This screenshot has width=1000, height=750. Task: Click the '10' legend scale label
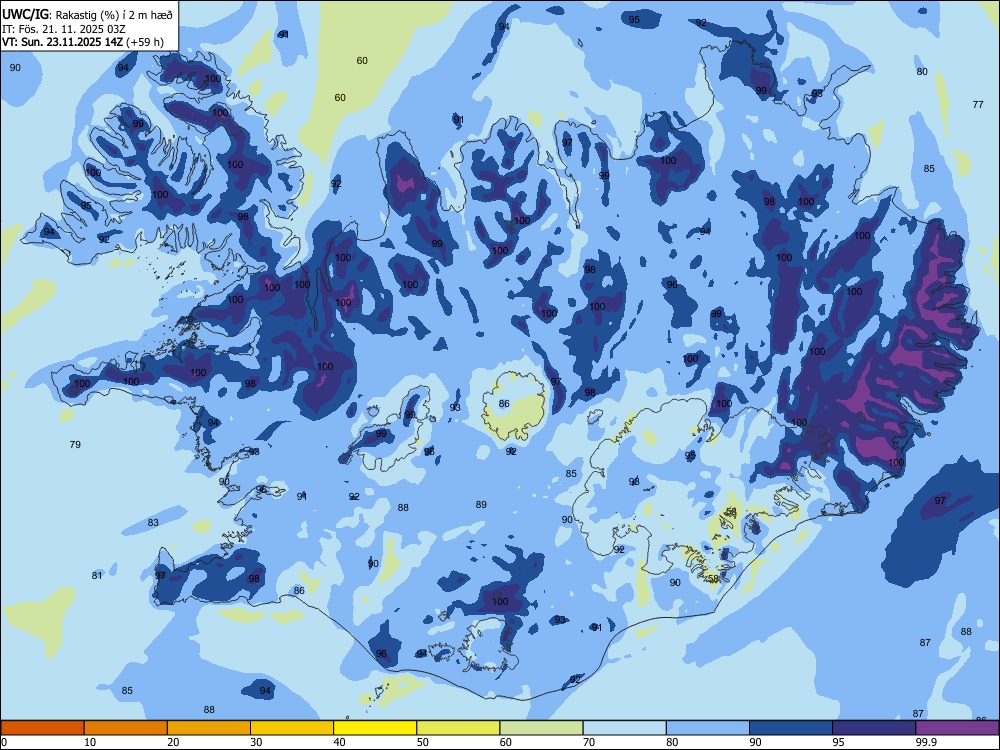pyautogui.click(x=90, y=742)
